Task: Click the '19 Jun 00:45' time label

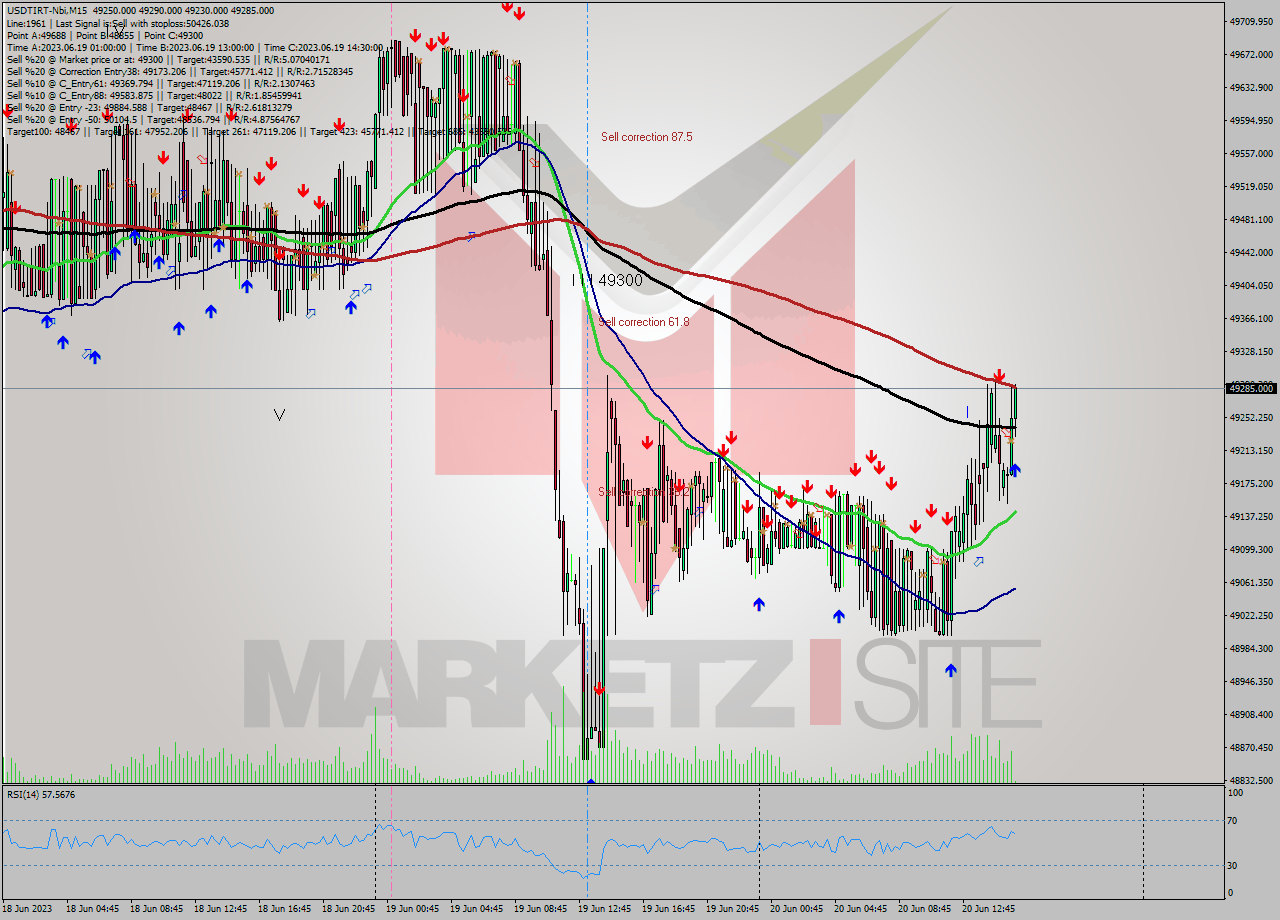Action: click(x=412, y=909)
